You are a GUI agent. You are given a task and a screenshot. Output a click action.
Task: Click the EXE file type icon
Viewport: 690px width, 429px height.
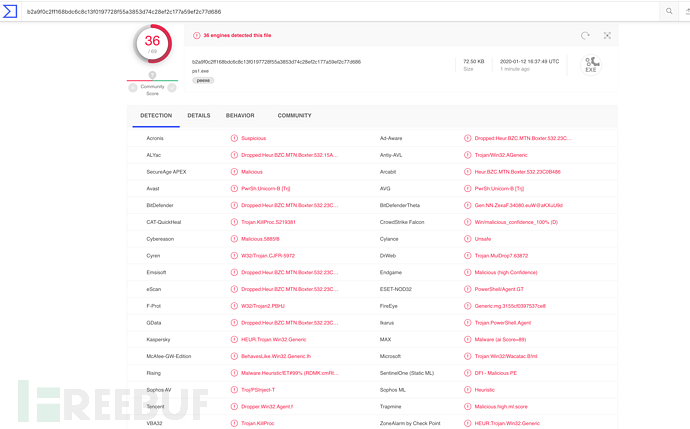591,65
